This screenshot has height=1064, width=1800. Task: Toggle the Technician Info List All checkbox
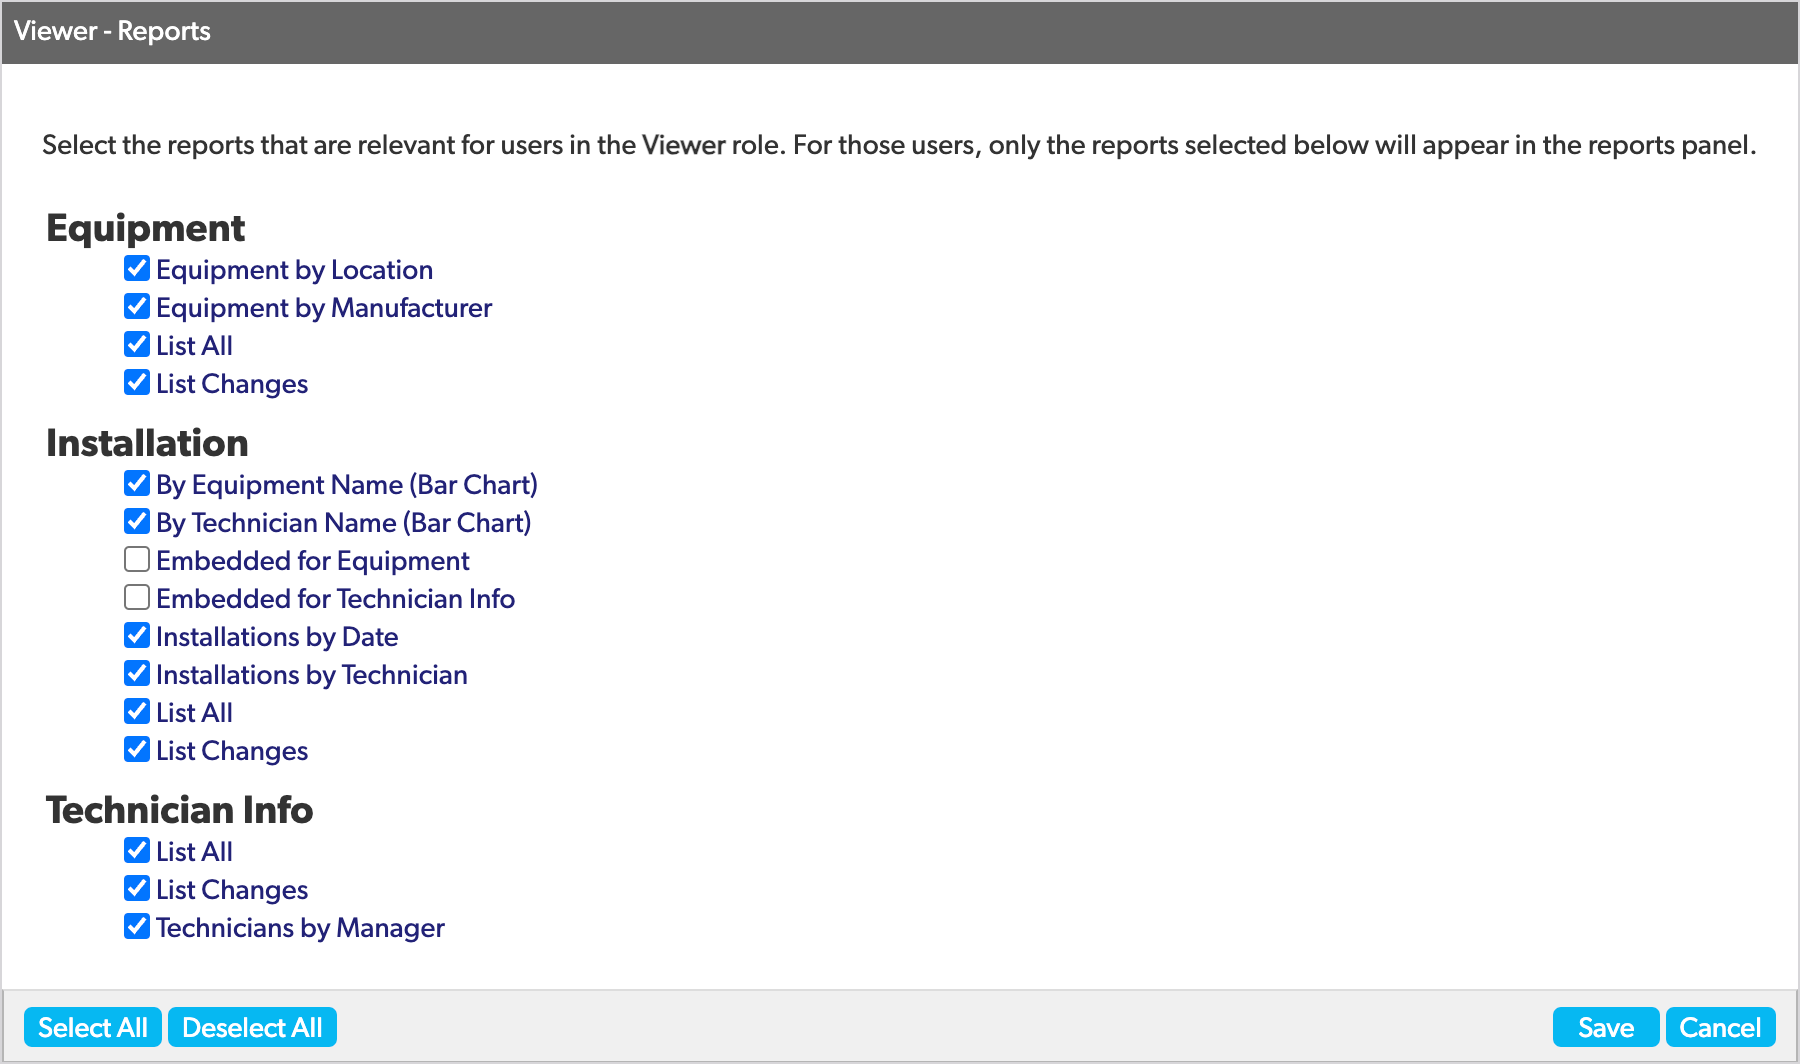pyautogui.click(x=137, y=851)
